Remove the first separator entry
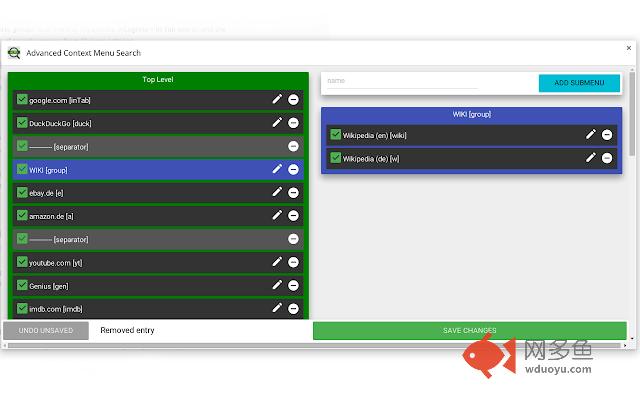 point(293,146)
